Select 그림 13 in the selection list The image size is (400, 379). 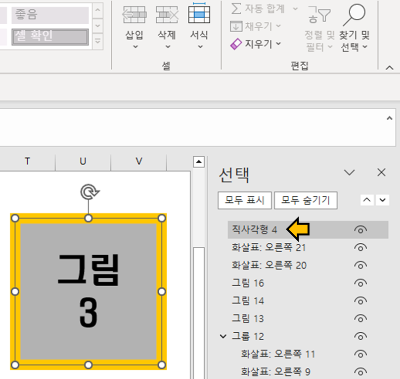pyautogui.click(x=248, y=319)
